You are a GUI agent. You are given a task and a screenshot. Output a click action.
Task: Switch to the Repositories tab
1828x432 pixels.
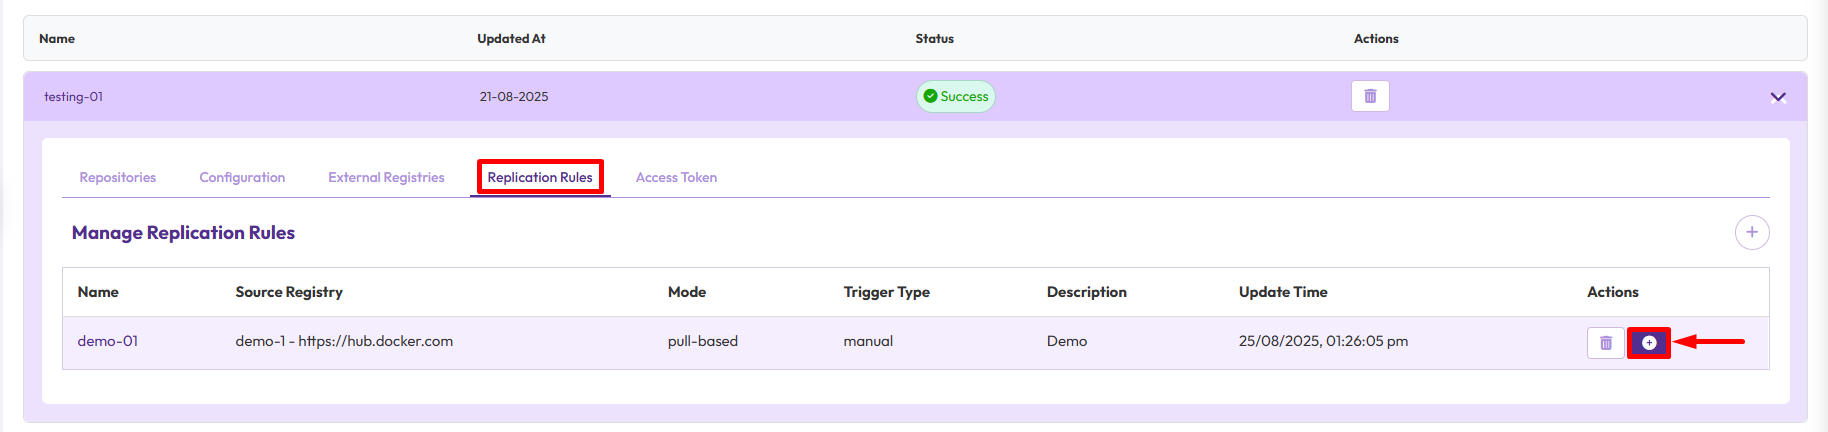coord(118,177)
